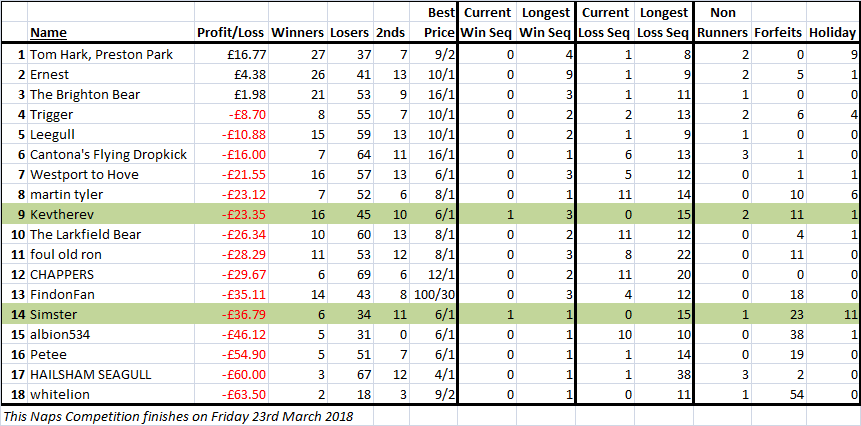Select FindonFan's 100/30 best price cell
The width and height of the screenshot is (861, 426).
[433, 295]
